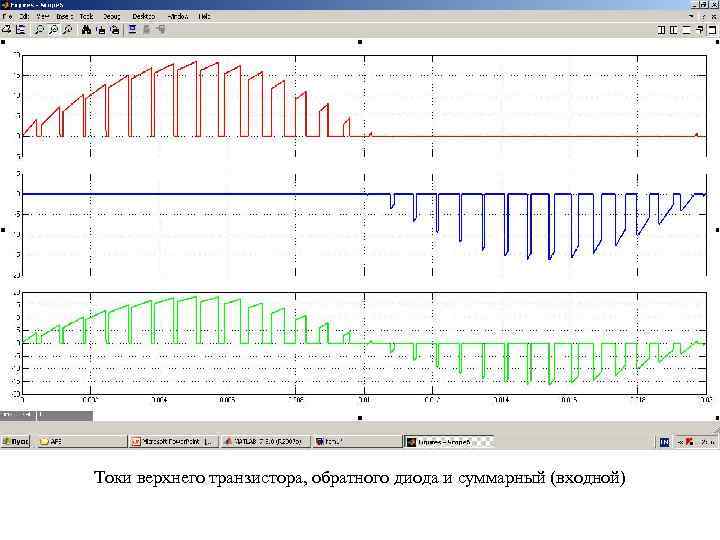The height and width of the screenshot is (540, 720).
Task: Click the tile top-bottom layout icon
Action: point(674,30)
